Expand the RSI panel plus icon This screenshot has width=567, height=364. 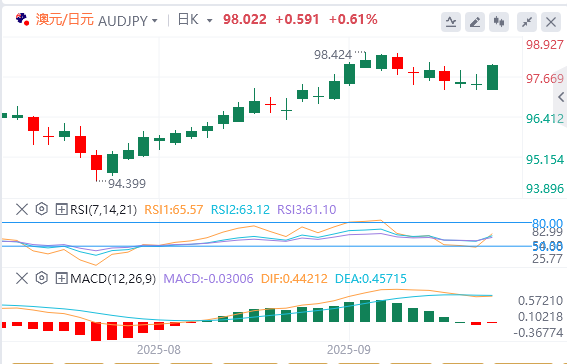pyautogui.click(x=61, y=209)
